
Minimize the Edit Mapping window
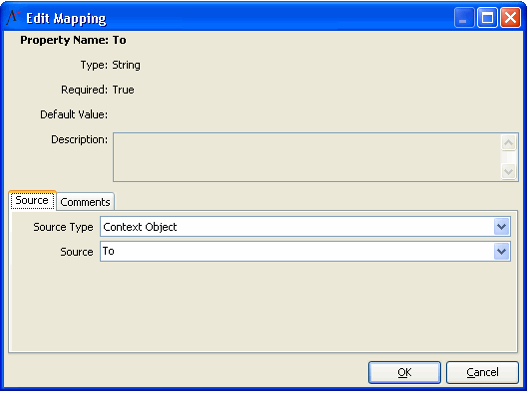click(x=464, y=18)
